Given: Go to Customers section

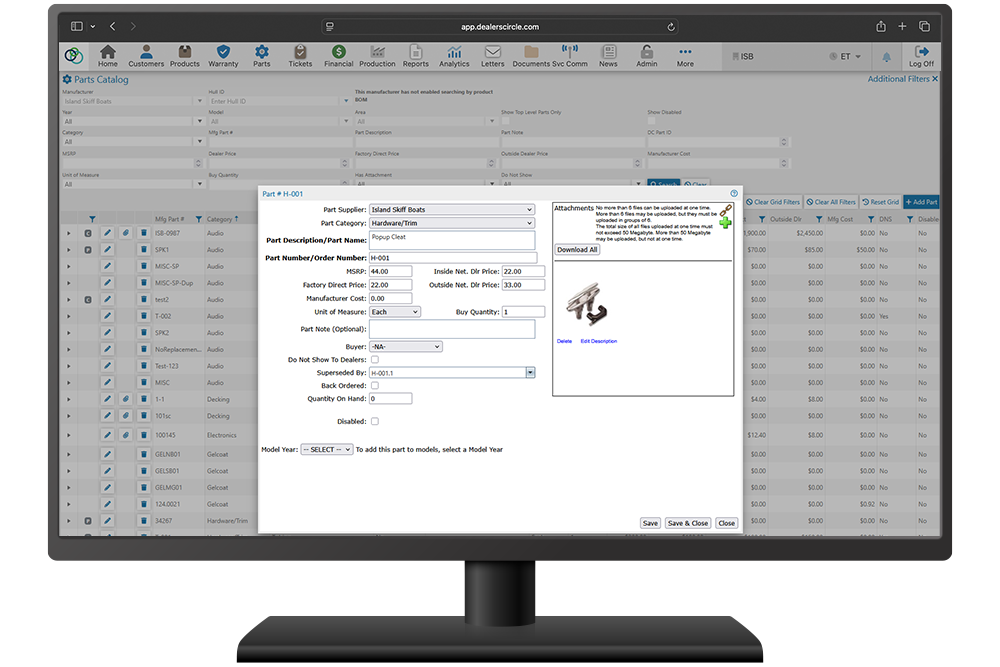Looking at the screenshot, I should (x=146, y=56).
